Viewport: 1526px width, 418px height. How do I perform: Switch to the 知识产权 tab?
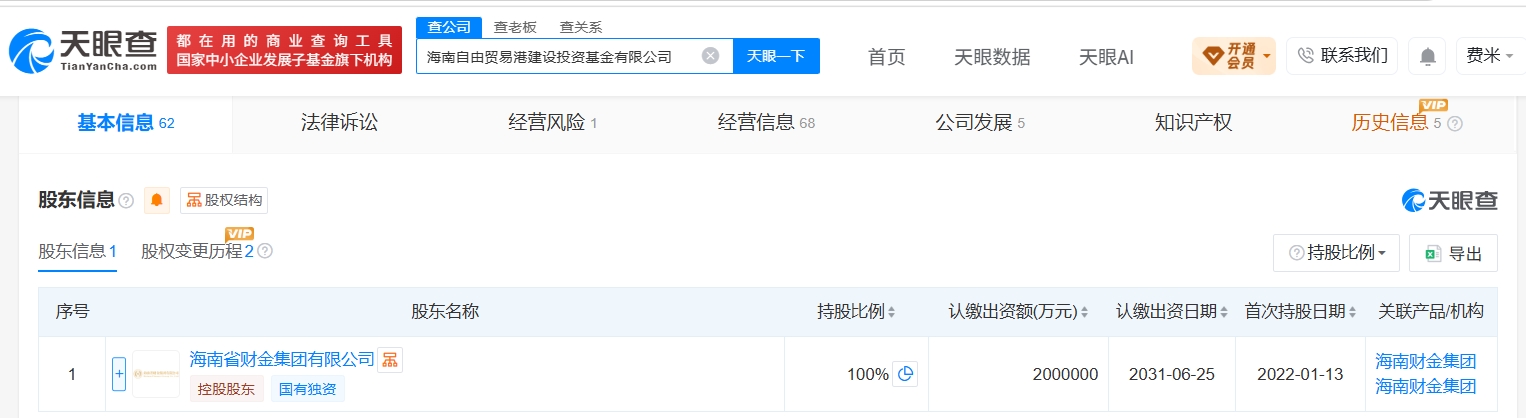[x=1193, y=123]
